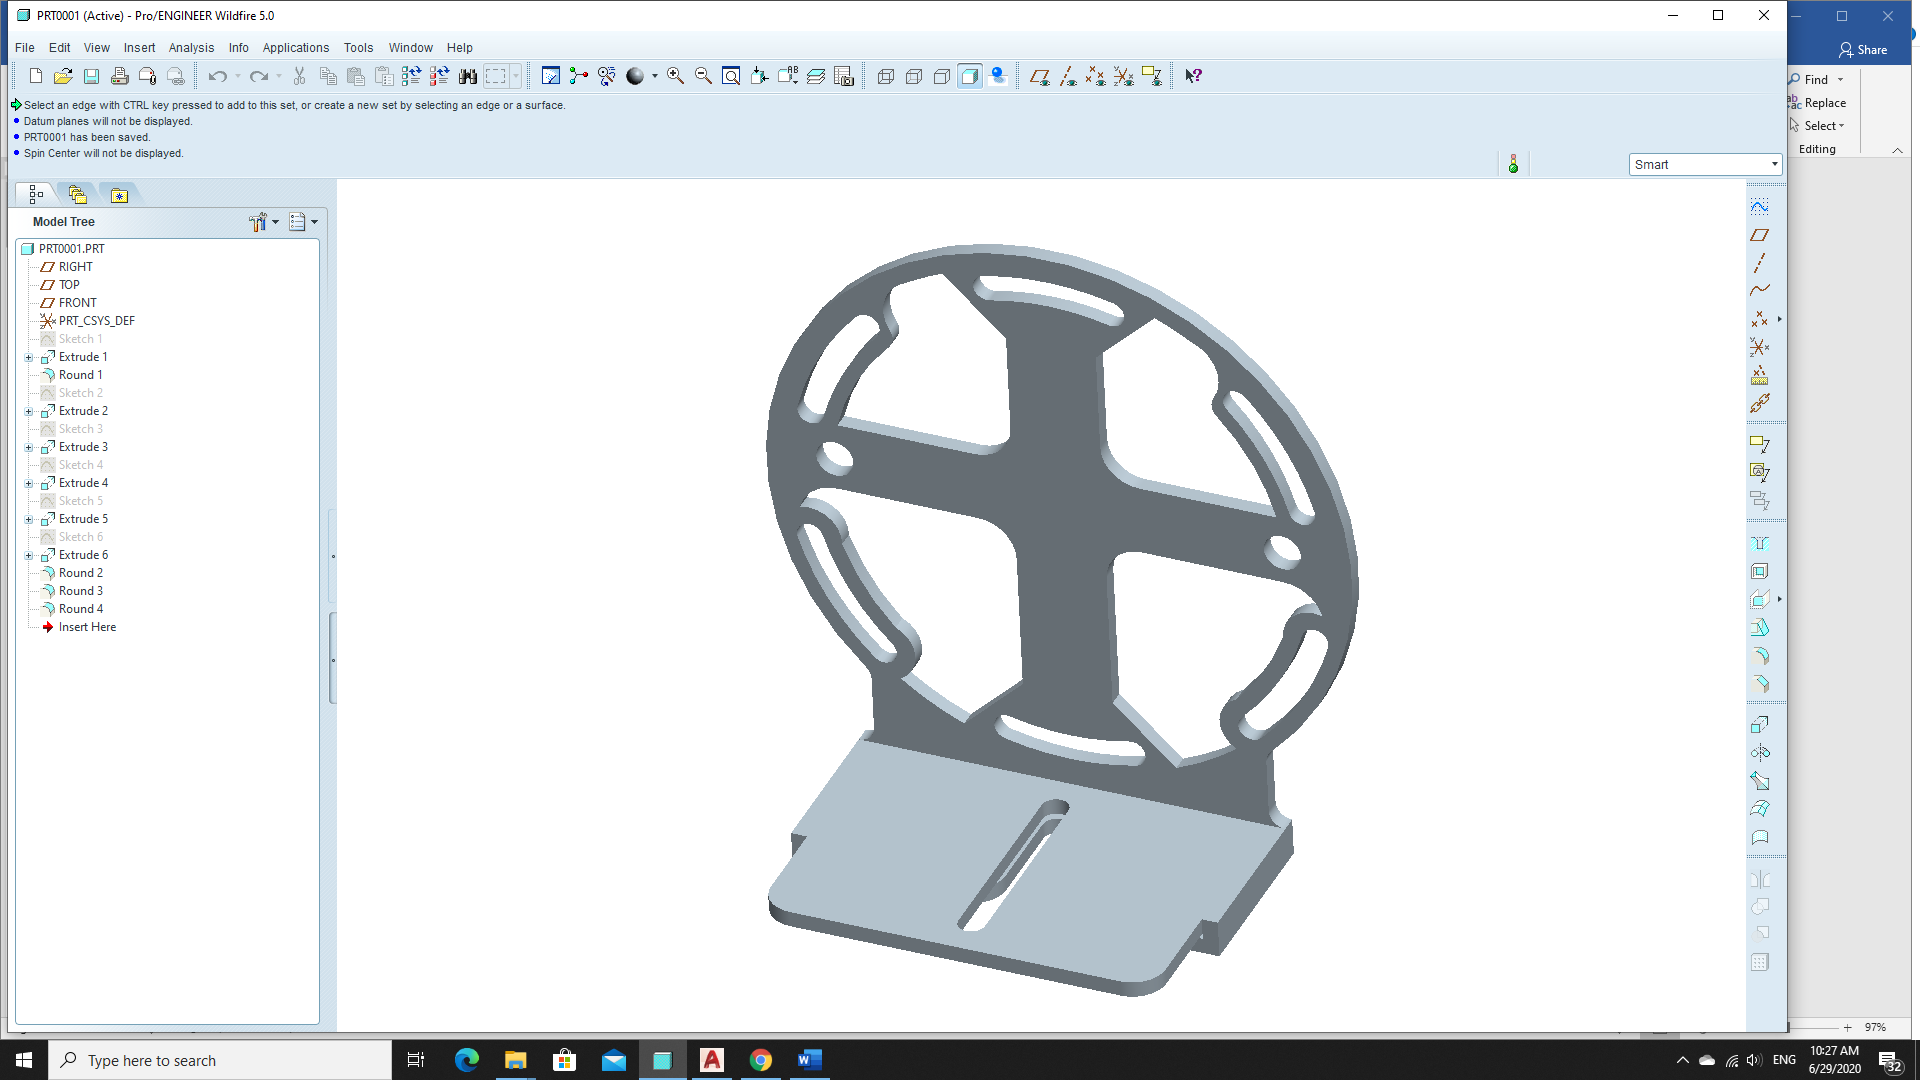Click the Refit zoom-to-fit icon
This screenshot has width=1920, height=1080.
pos(731,76)
